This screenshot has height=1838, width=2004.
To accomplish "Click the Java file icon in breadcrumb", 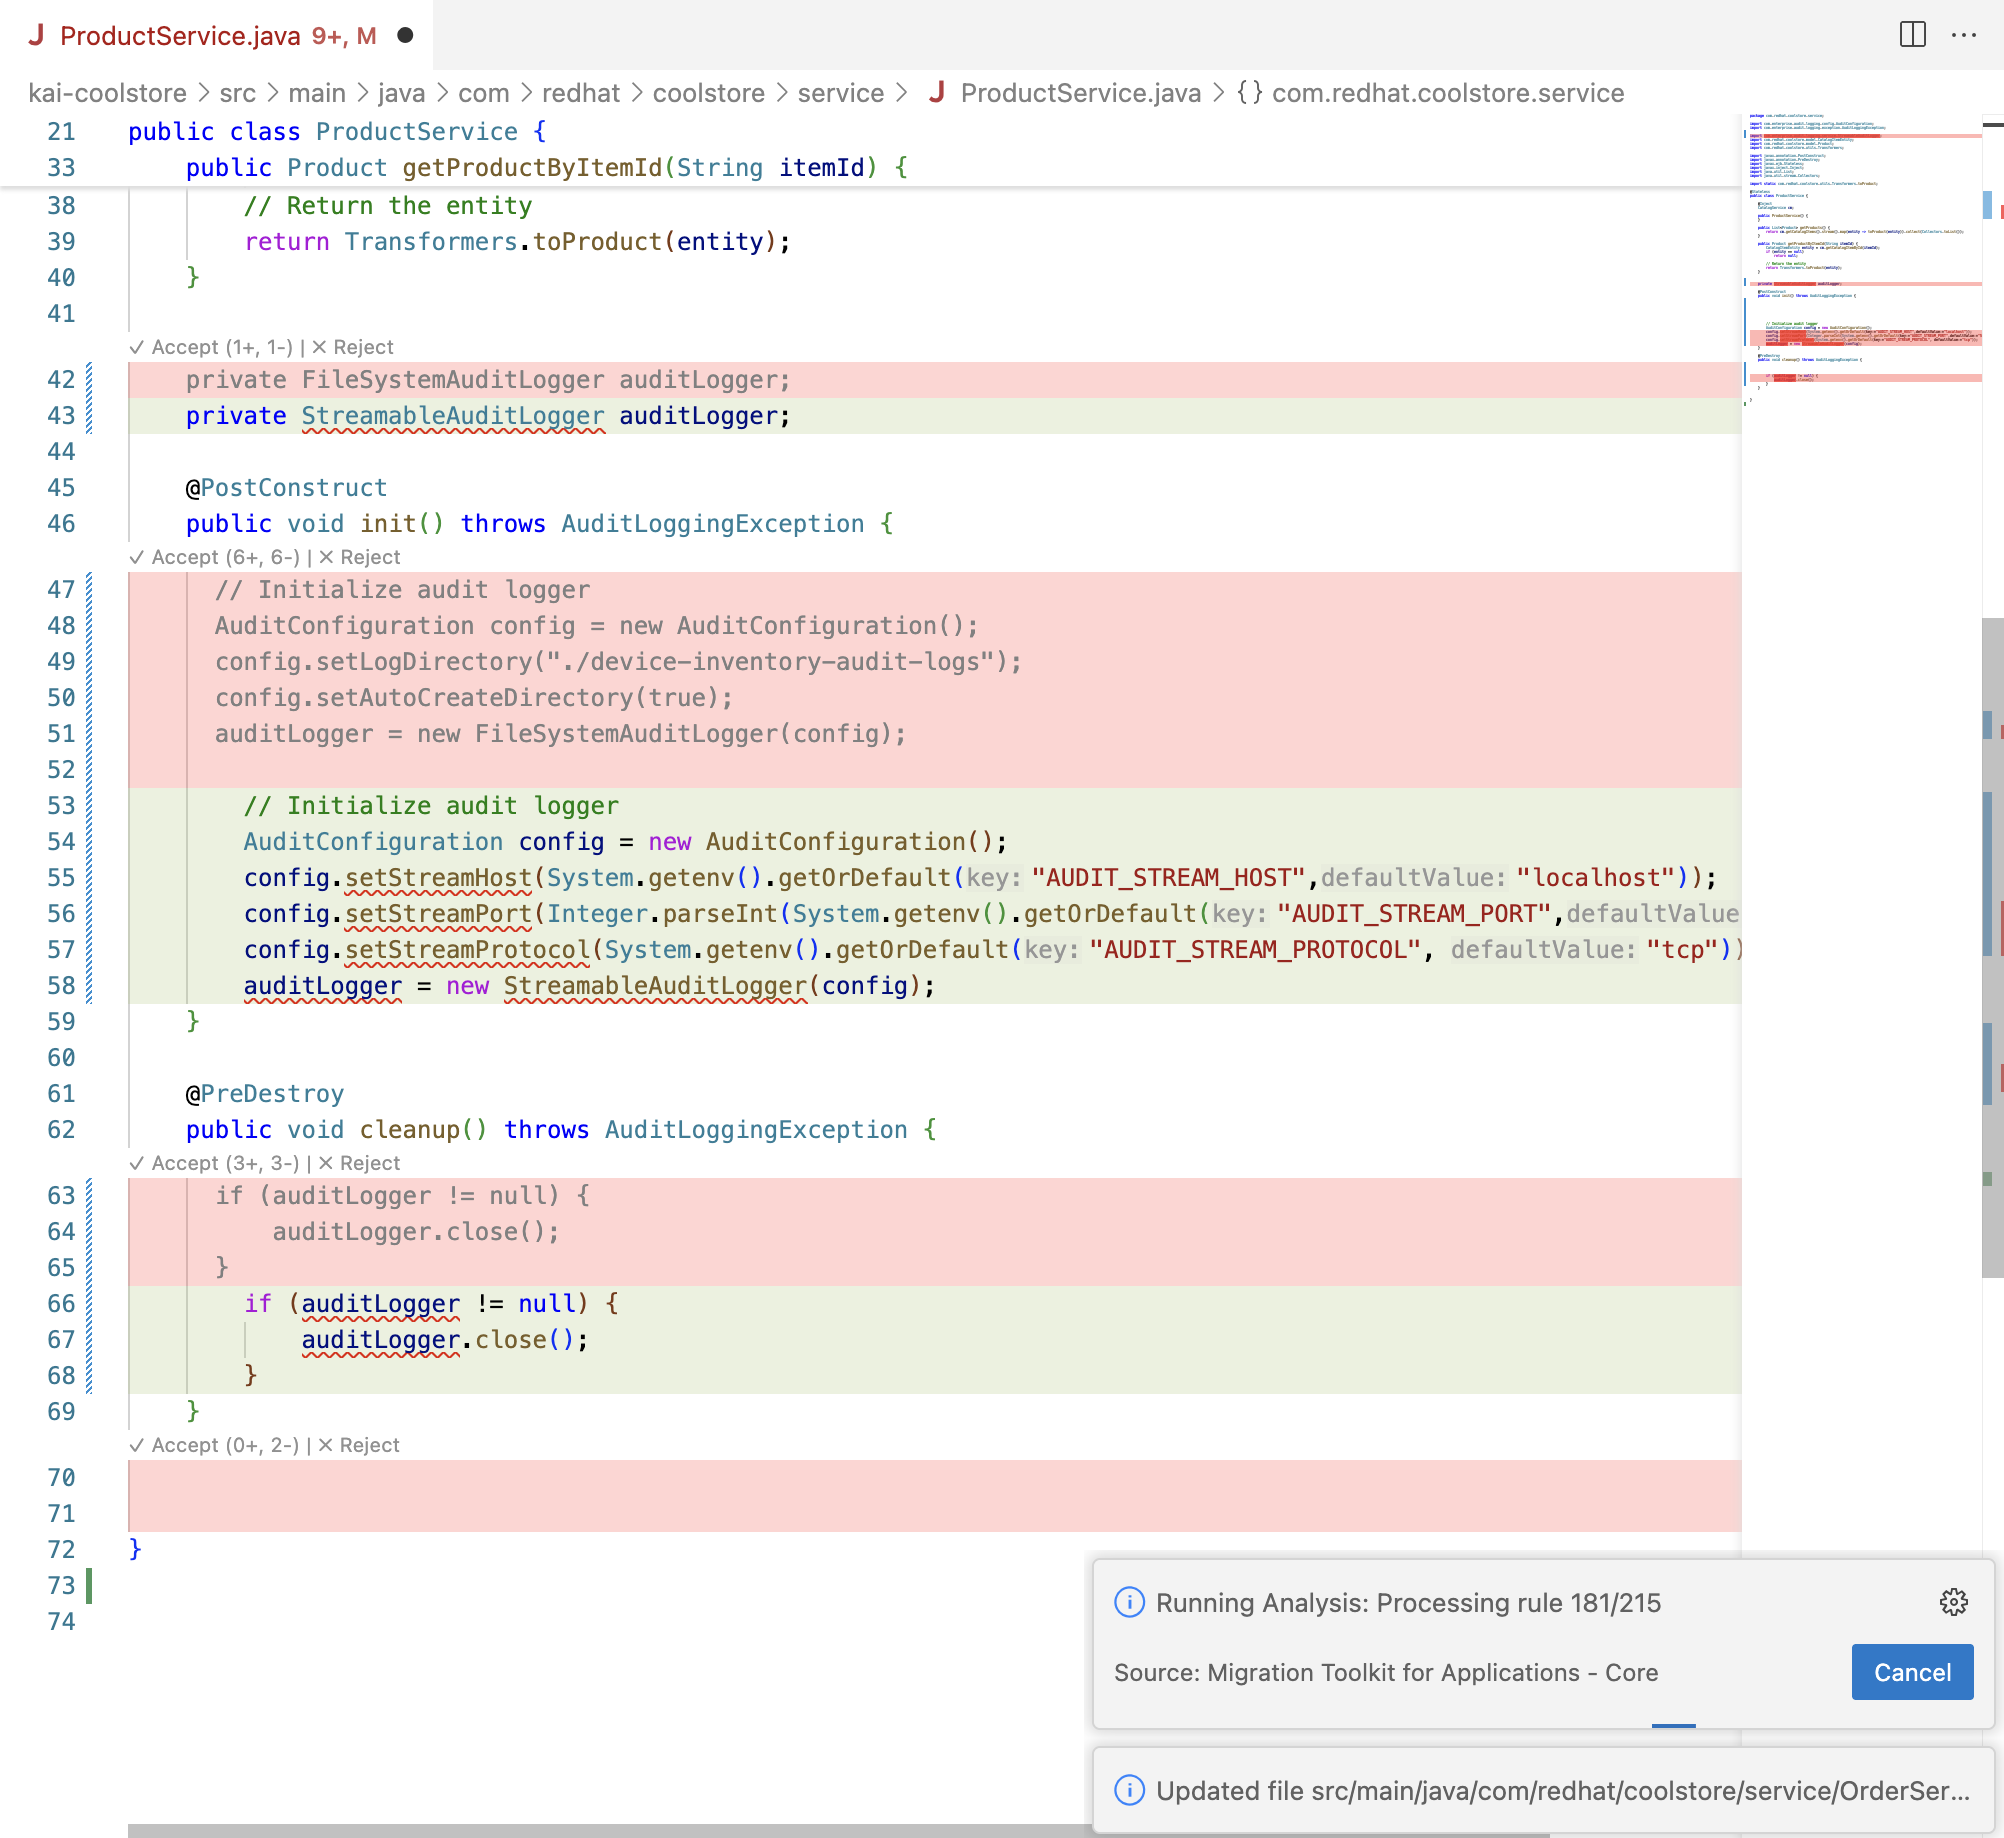I will 937,93.
